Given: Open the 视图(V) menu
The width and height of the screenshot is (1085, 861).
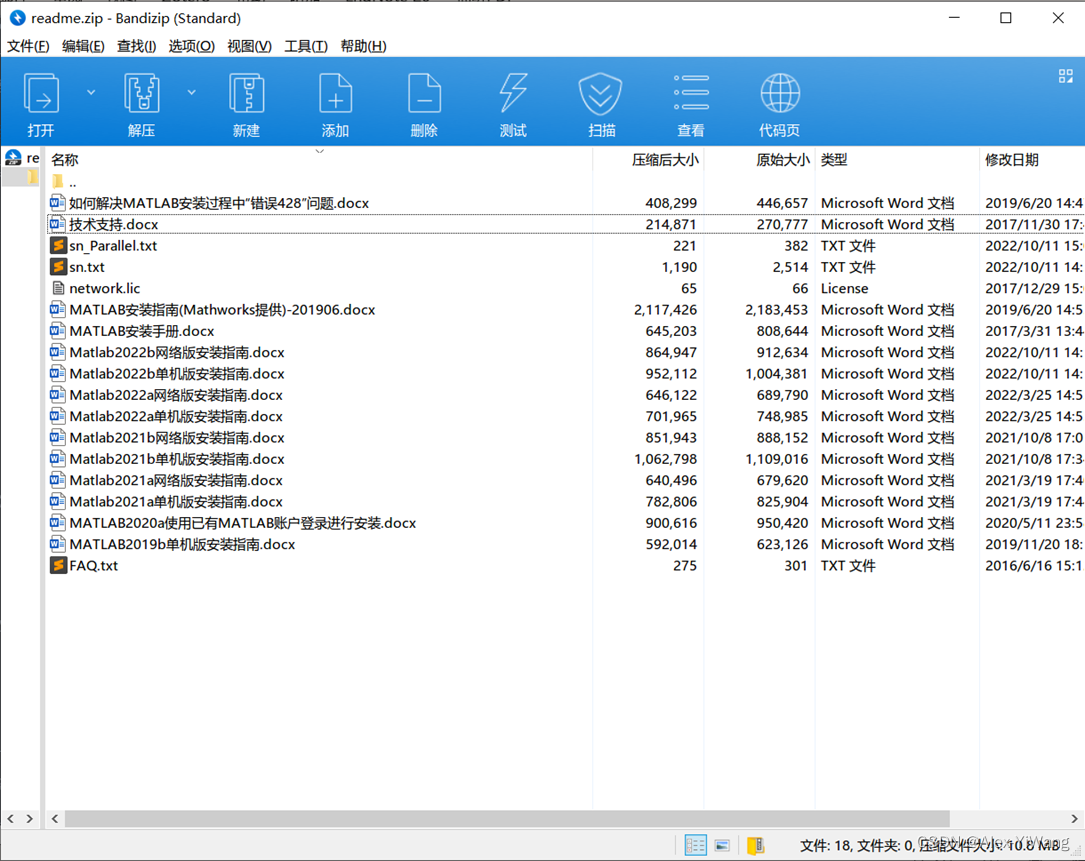Looking at the screenshot, I should 249,46.
